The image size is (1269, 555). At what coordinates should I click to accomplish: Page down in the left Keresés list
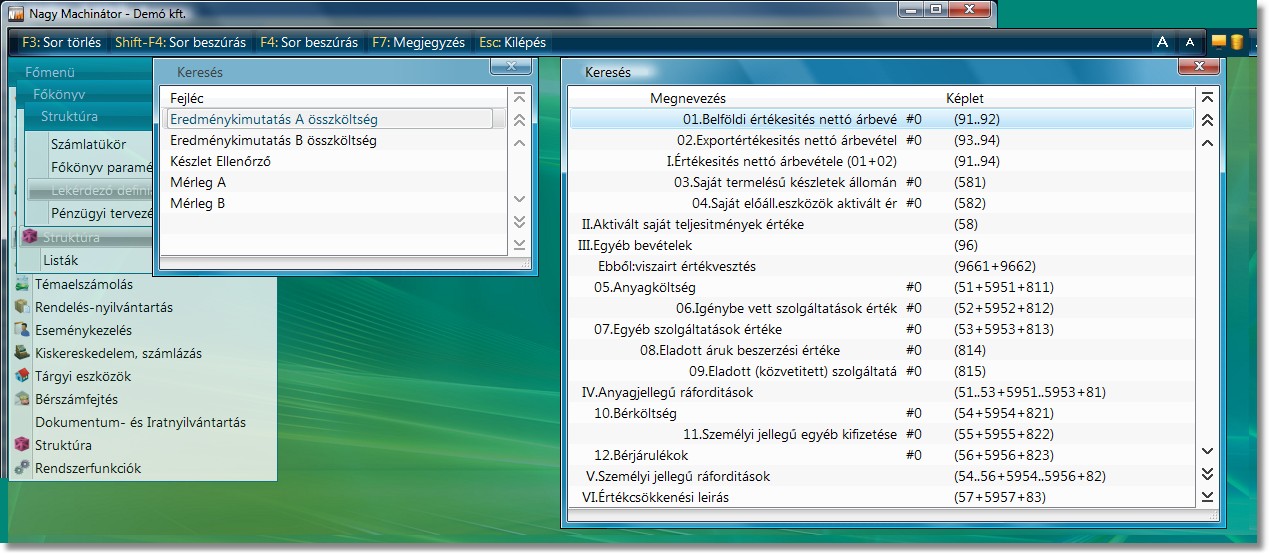518,222
